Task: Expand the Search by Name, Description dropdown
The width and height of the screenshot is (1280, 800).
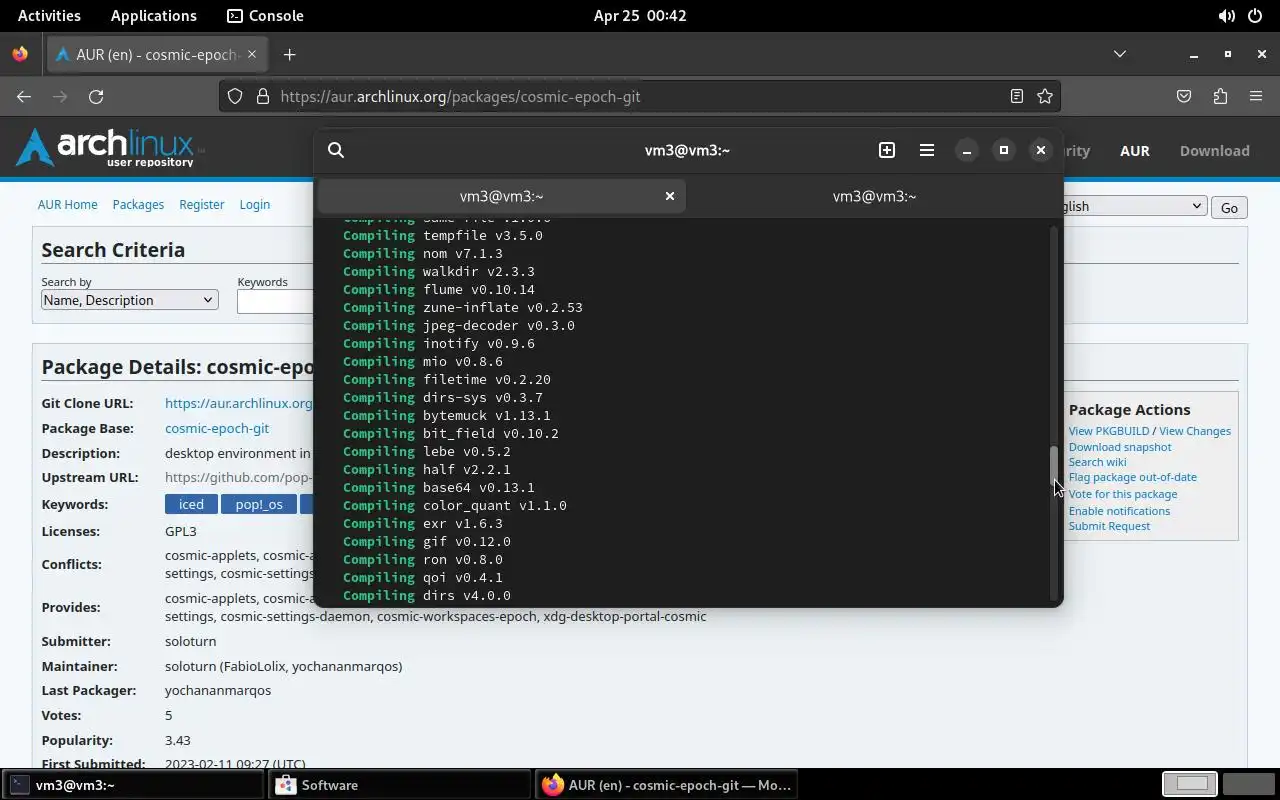Action: pos(130,300)
